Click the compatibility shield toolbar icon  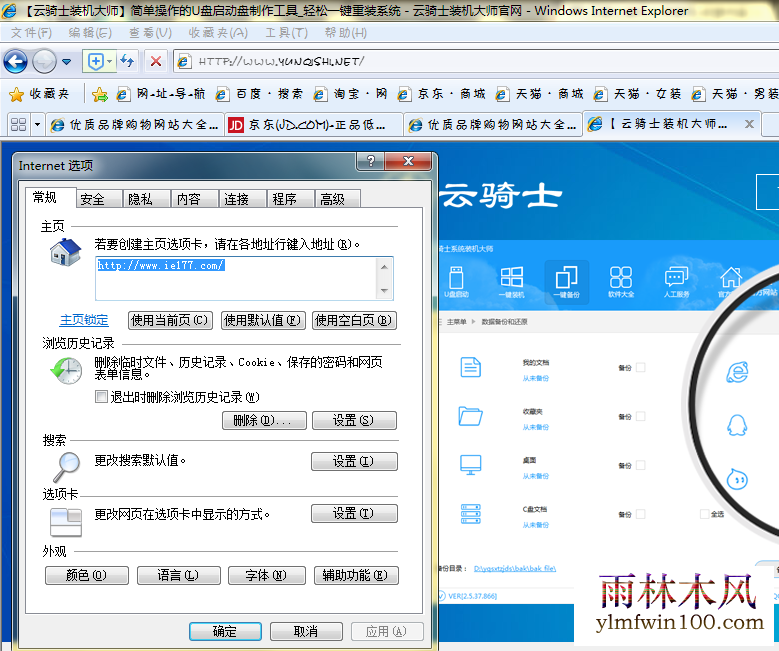point(95,62)
